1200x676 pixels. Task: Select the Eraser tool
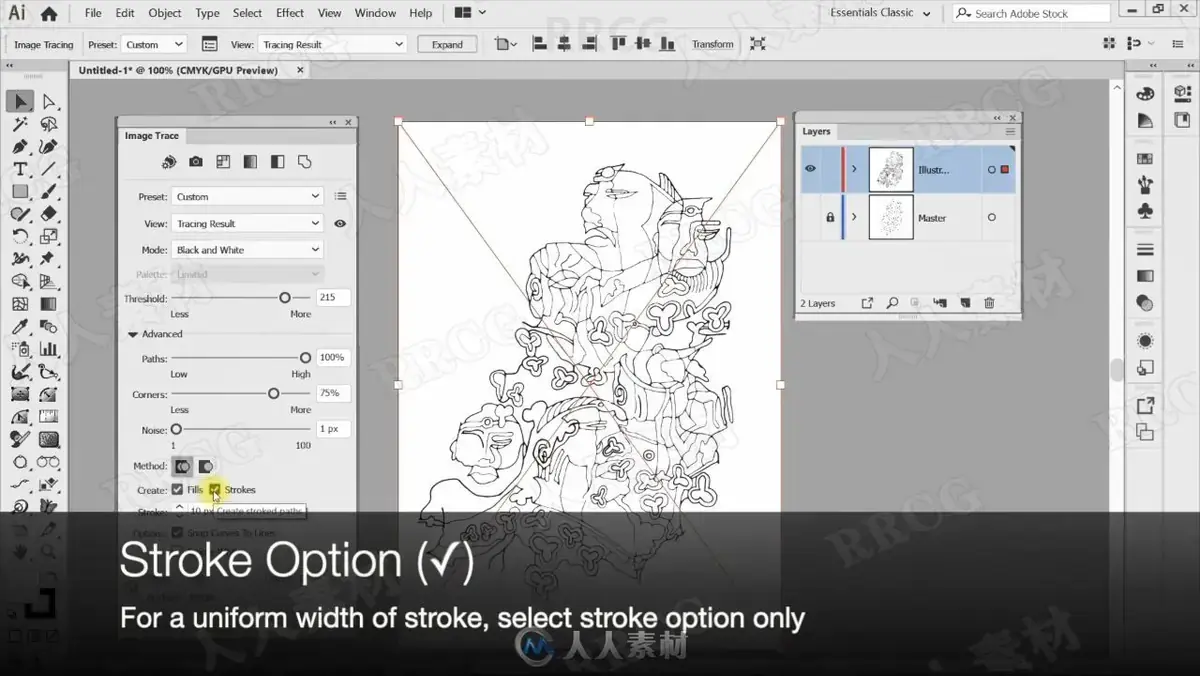click(48, 214)
